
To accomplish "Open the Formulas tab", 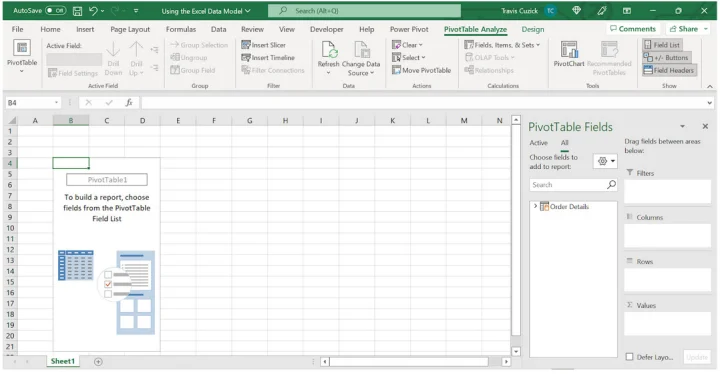I will pos(180,29).
